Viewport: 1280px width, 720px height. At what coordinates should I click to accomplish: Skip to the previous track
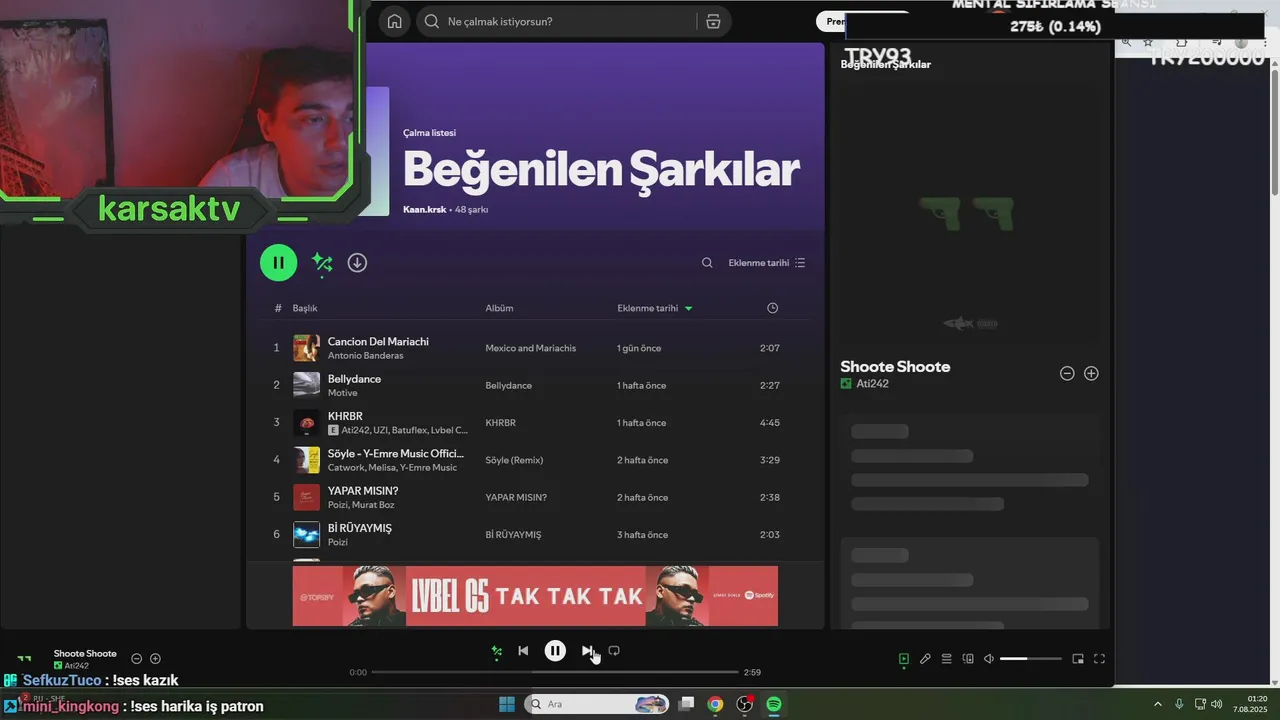click(523, 651)
